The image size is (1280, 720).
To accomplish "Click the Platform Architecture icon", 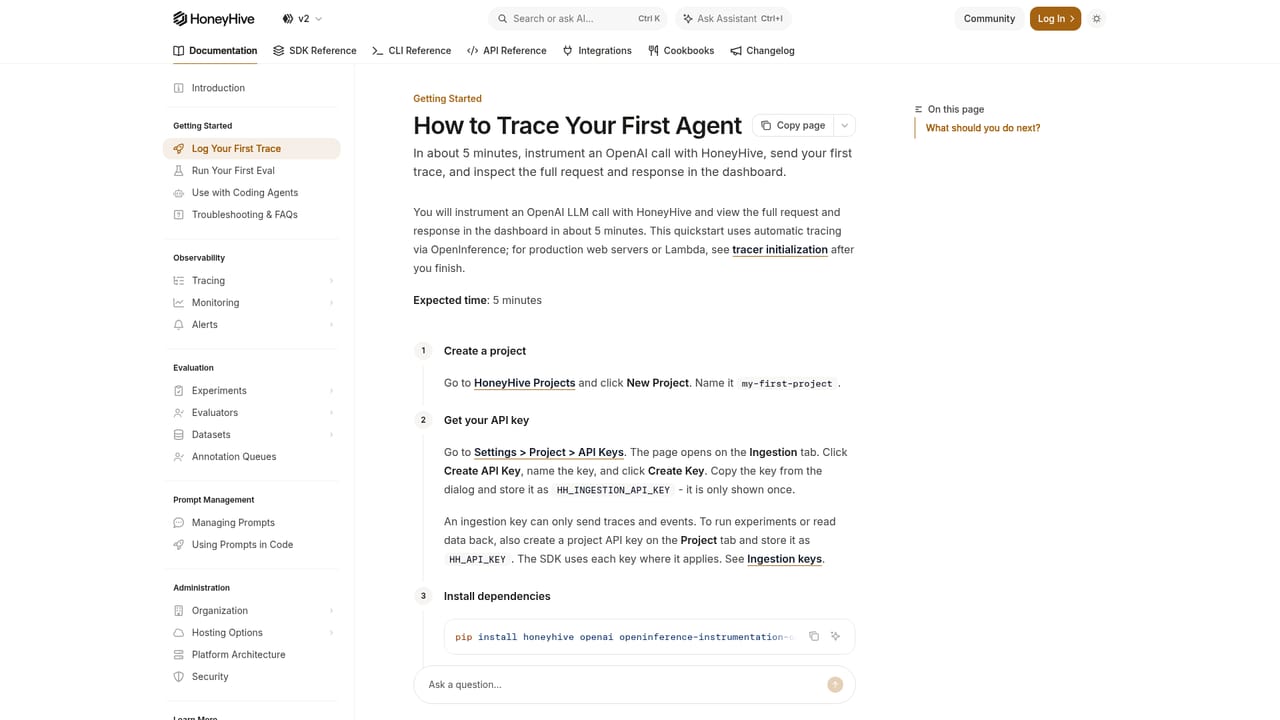I will click(179, 654).
